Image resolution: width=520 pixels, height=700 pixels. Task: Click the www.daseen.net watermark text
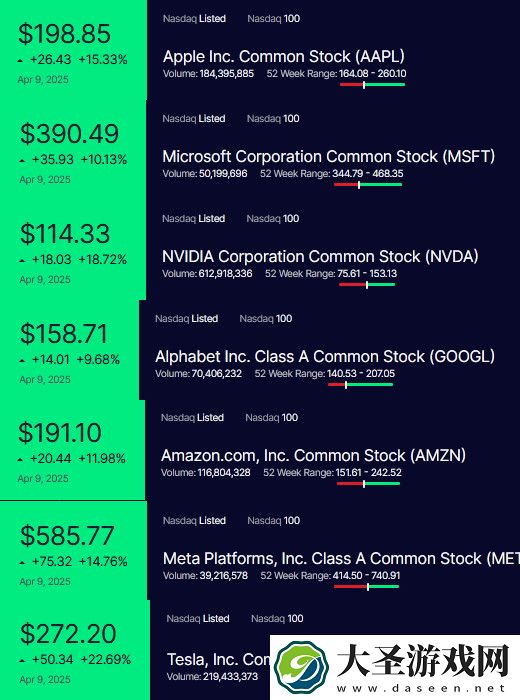click(x=422, y=688)
